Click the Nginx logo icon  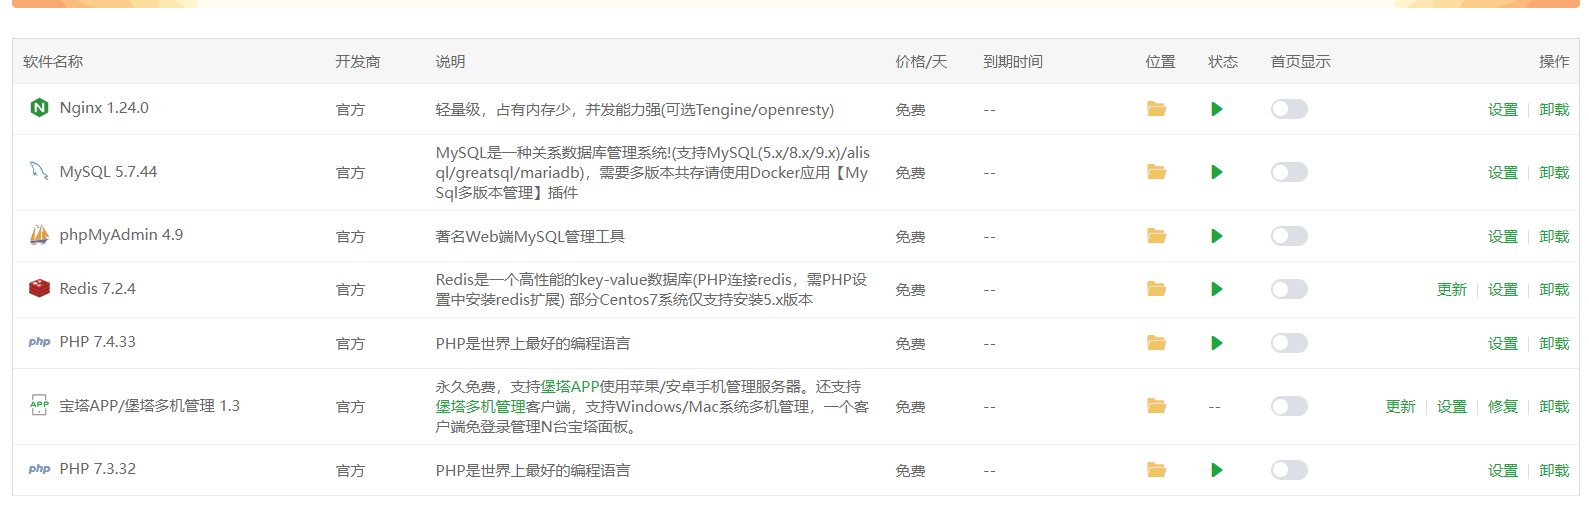[x=39, y=108]
